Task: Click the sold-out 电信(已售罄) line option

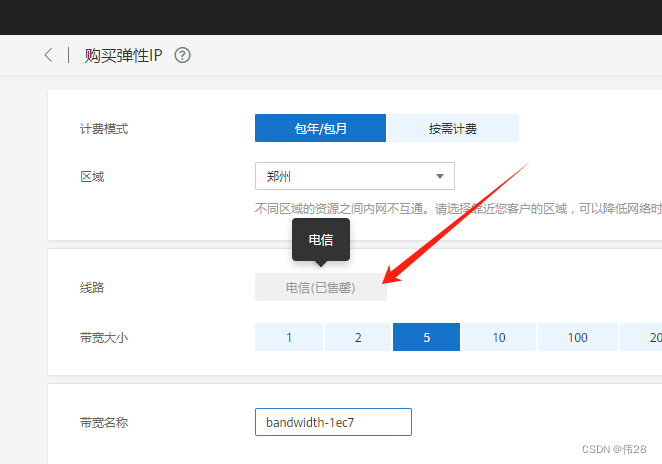Action: (320, 287)
